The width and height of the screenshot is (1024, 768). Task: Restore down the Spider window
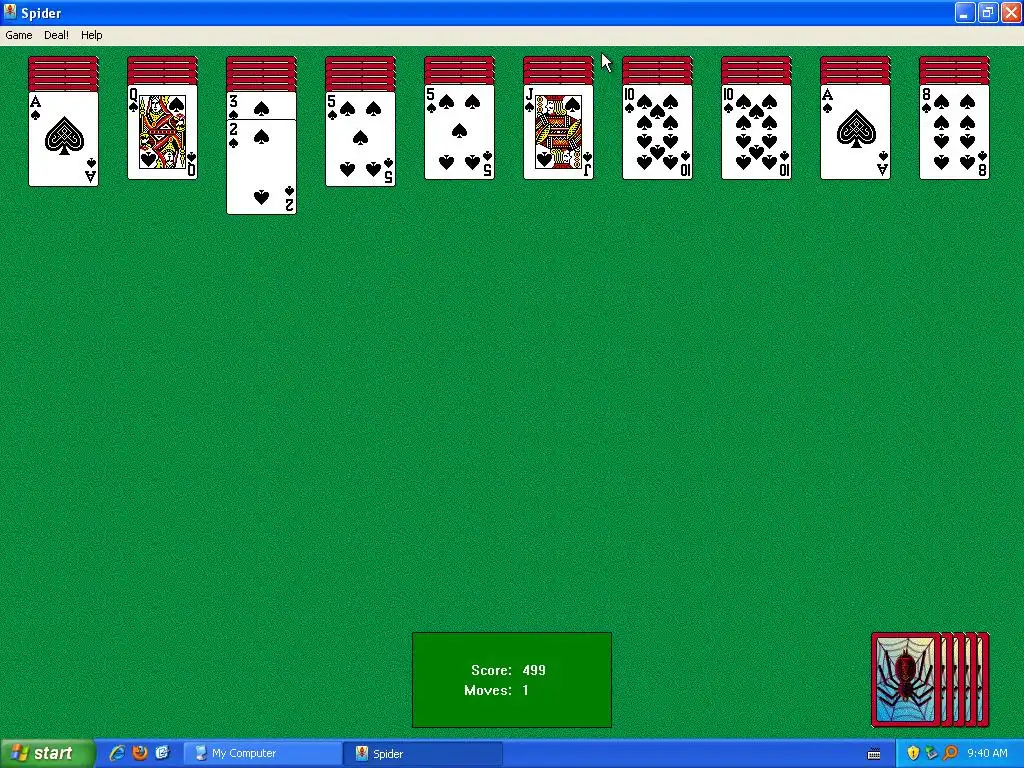point(987,12)
